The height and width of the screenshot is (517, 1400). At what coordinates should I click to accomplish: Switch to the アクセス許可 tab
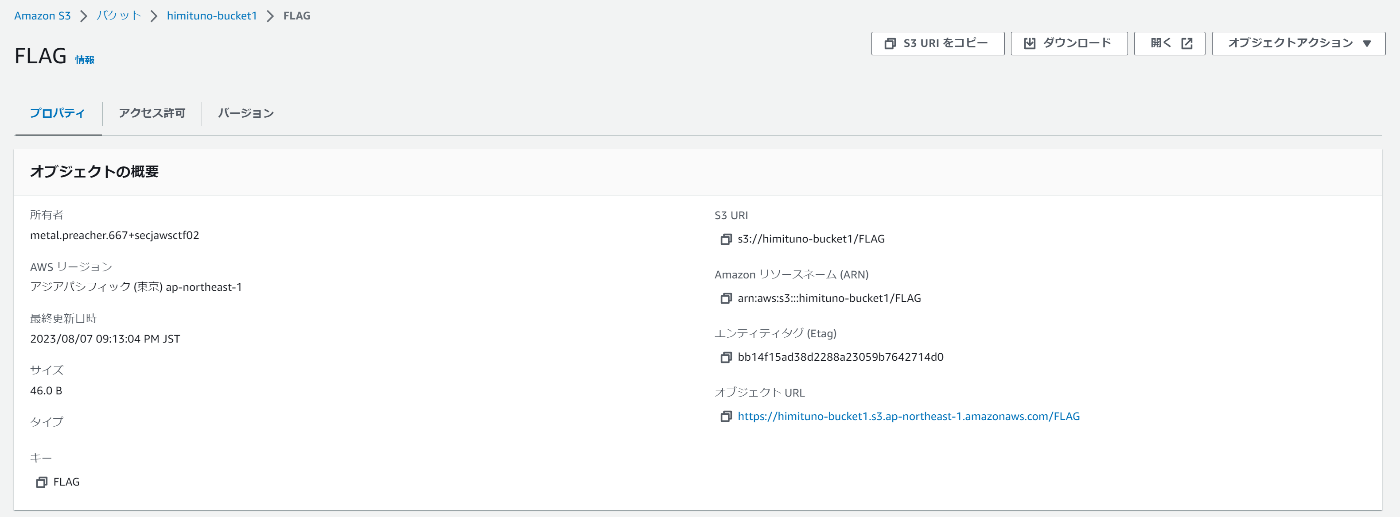point(152,113)
